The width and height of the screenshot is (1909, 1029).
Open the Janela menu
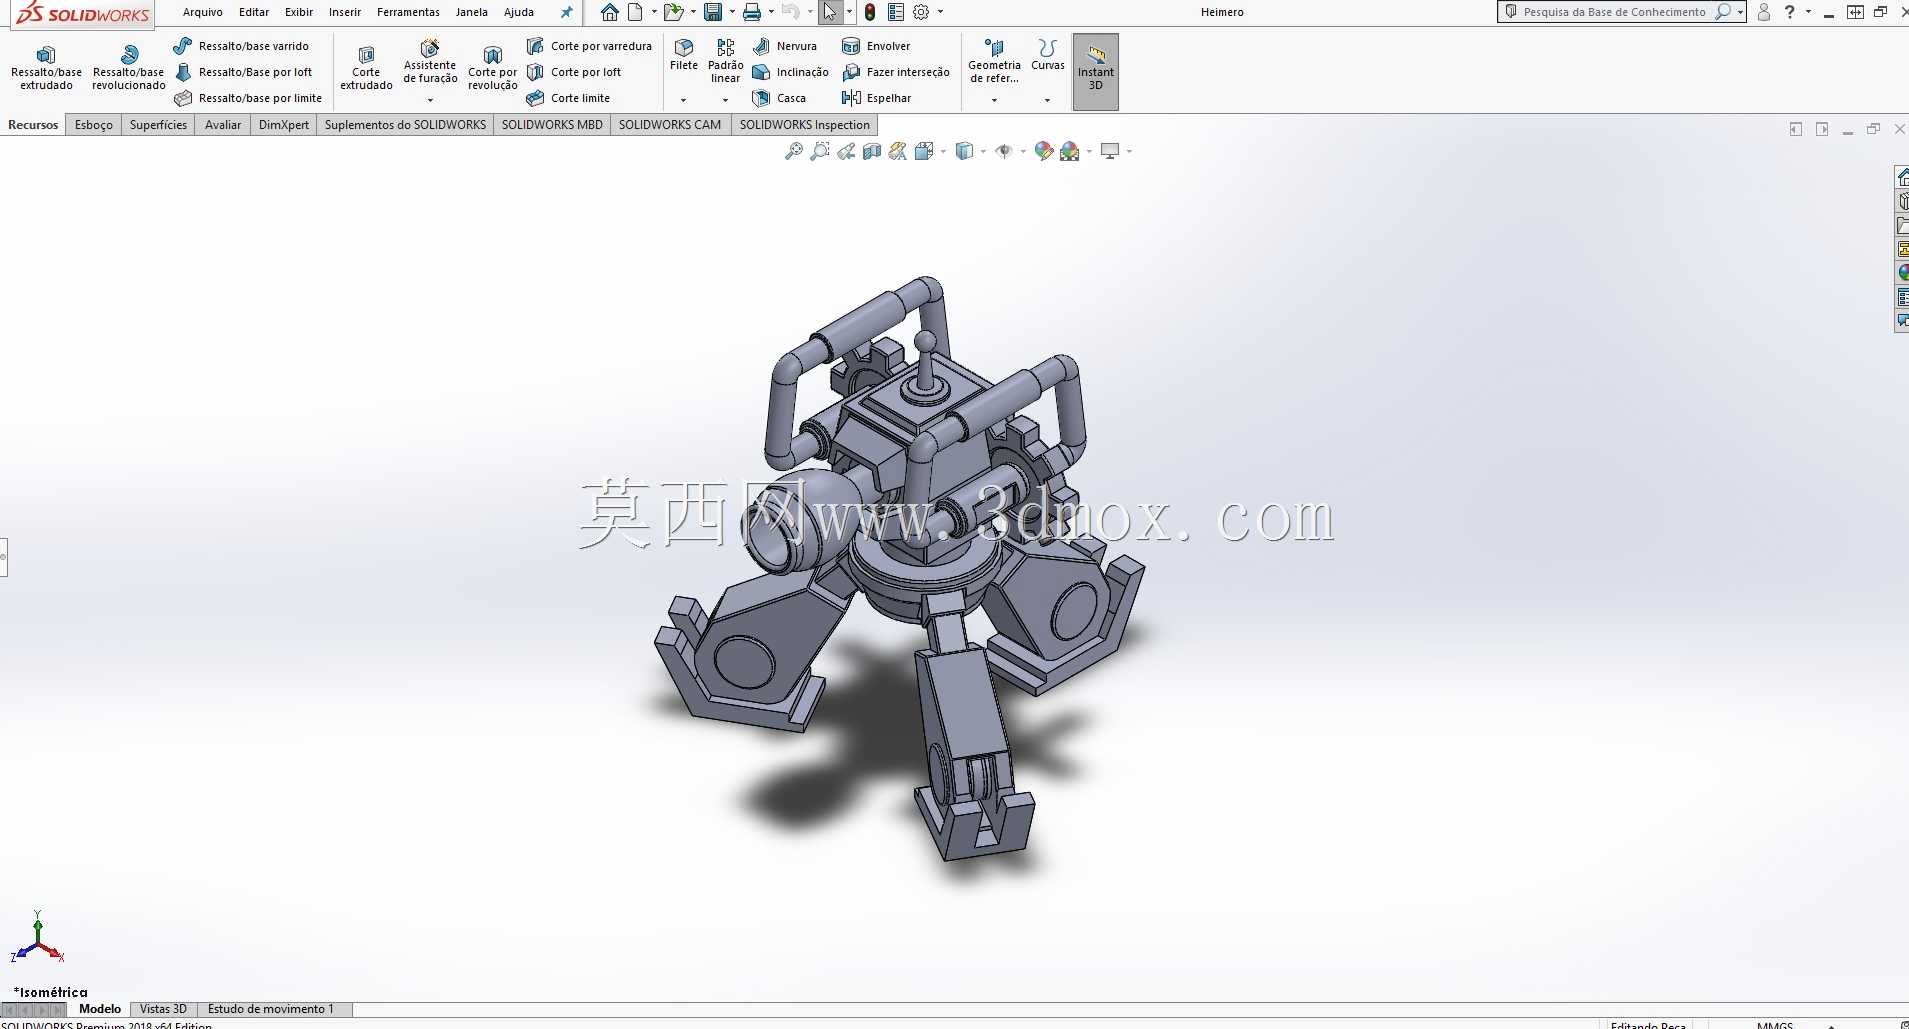(x=472, y=12)
